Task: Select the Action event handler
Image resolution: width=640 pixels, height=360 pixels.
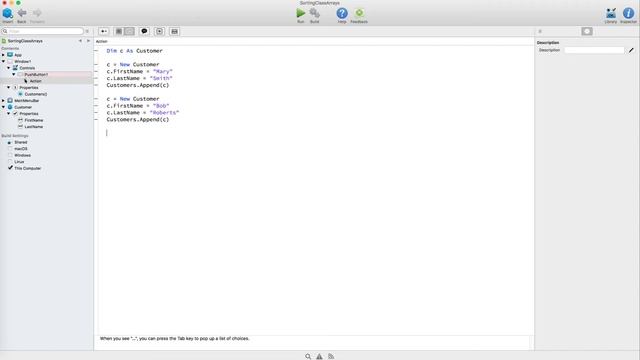Action: click(35, 81)
